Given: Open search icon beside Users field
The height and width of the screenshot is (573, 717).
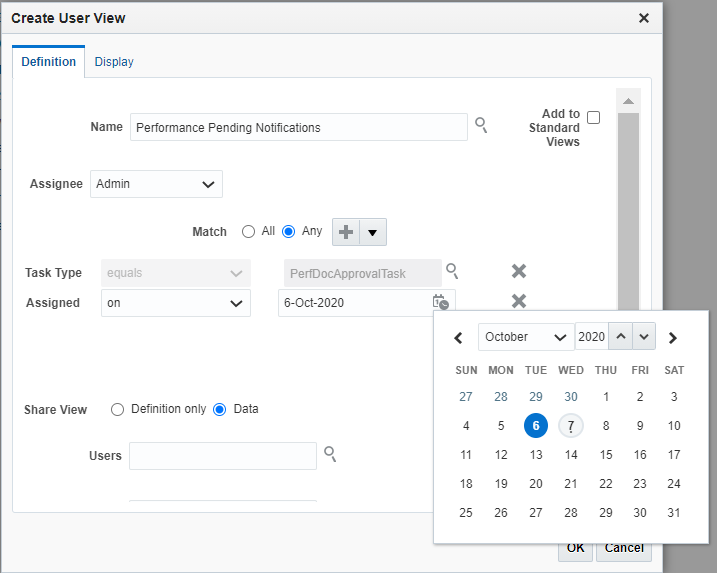Looking at the screenshot, I should pyautogui.click(x=330, y=454).
